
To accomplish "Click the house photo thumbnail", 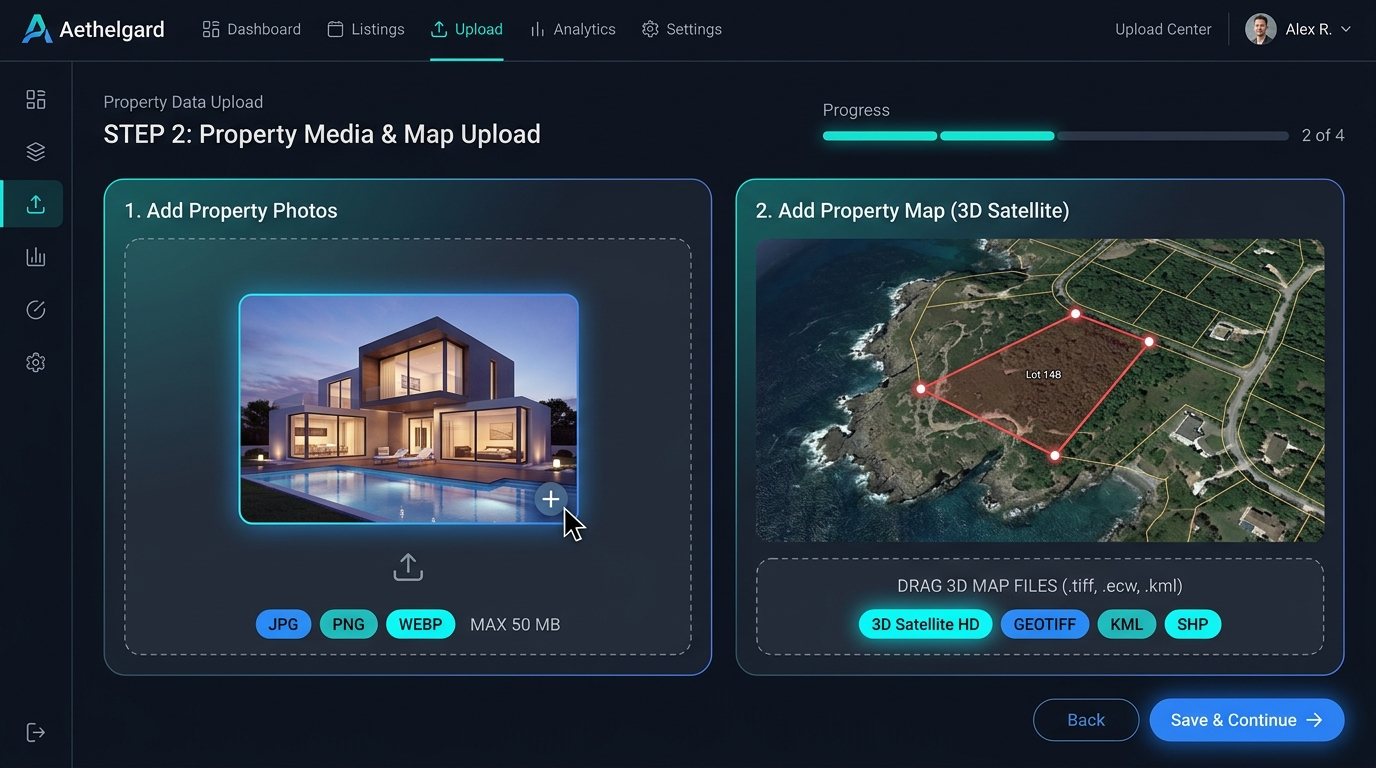I will (409, 409).
